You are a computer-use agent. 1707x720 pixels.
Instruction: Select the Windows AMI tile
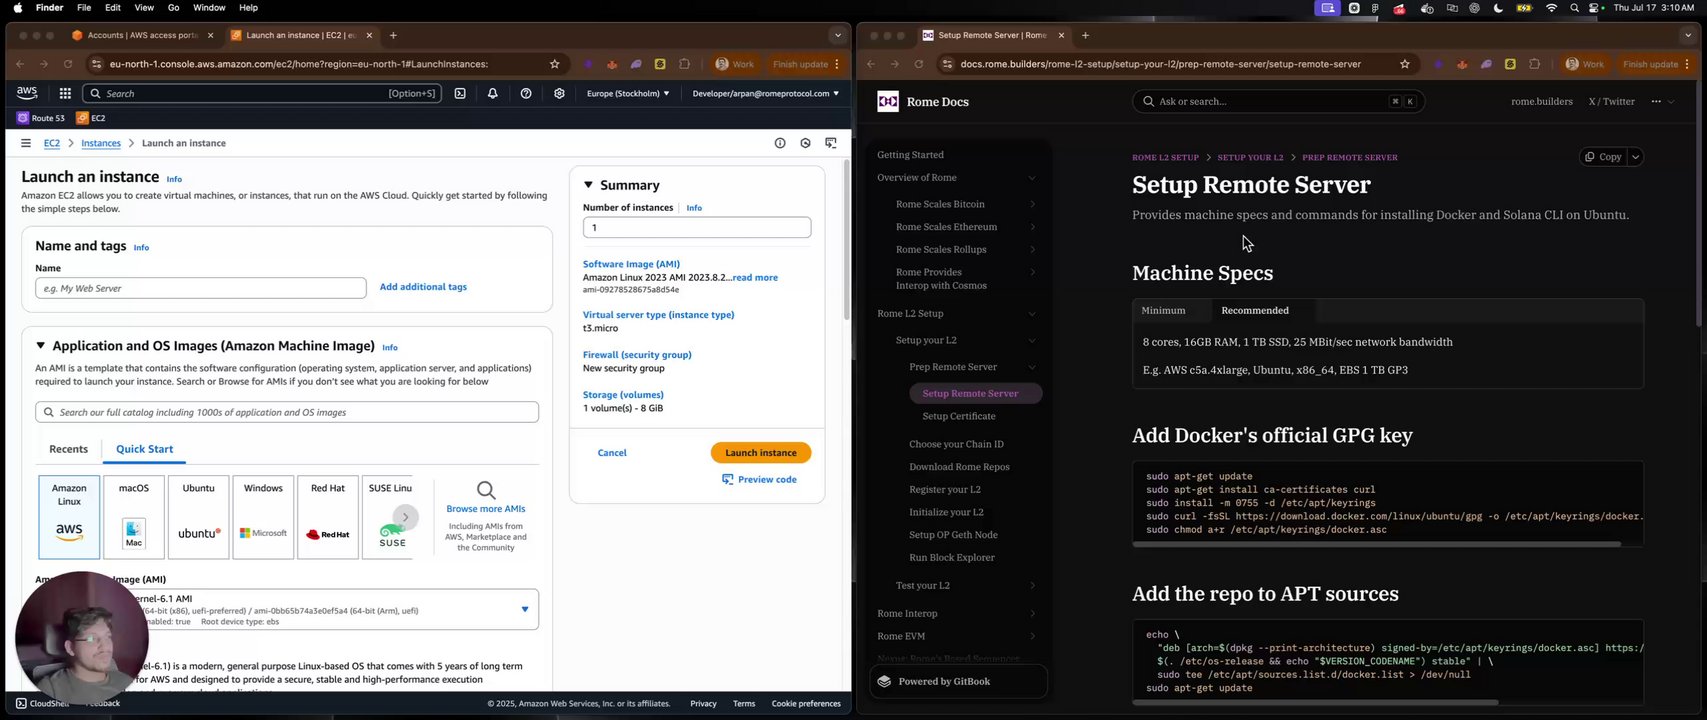click(x=263, y=517)
